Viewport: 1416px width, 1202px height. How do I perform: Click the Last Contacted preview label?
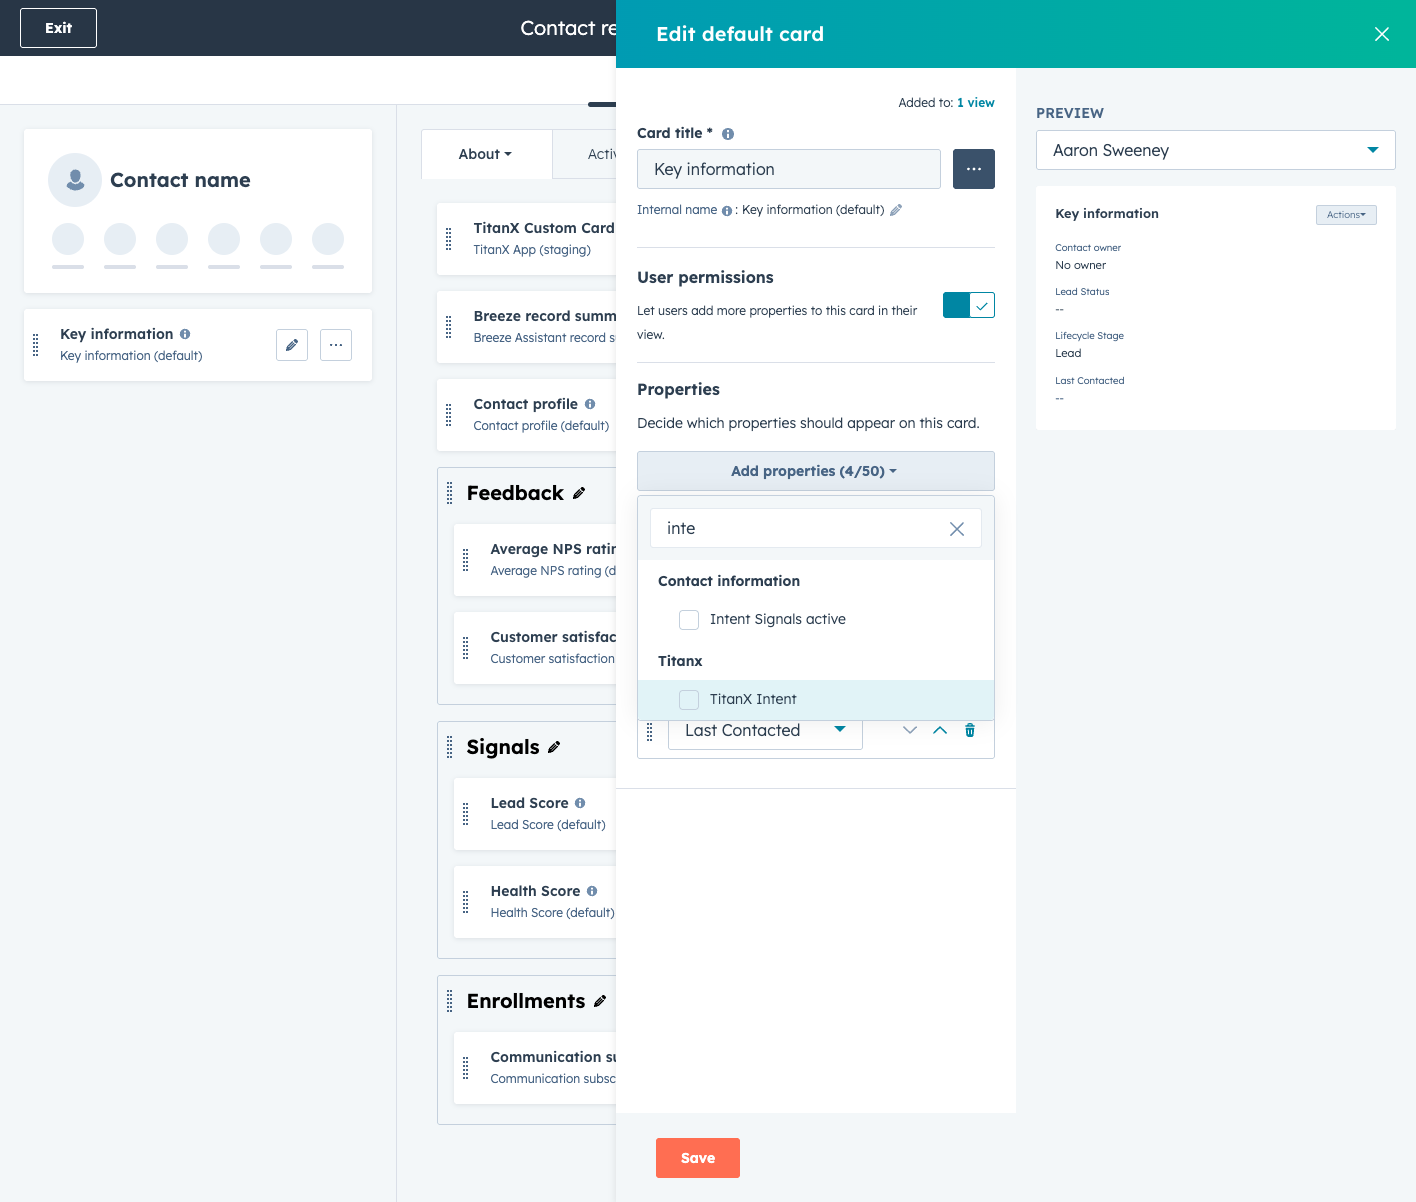pos(1090,381)
